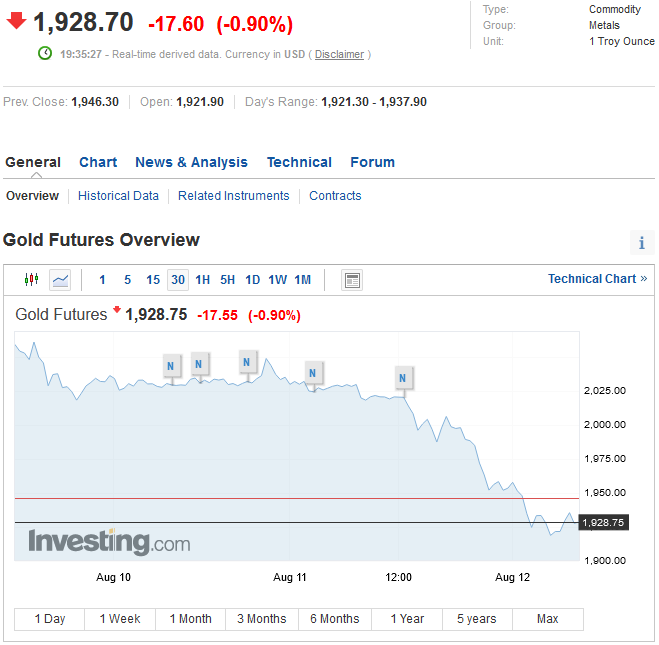This screenshot has height=645, width=659.
Task: Open the news marker just before Aug 11
Action: (247, 362)
